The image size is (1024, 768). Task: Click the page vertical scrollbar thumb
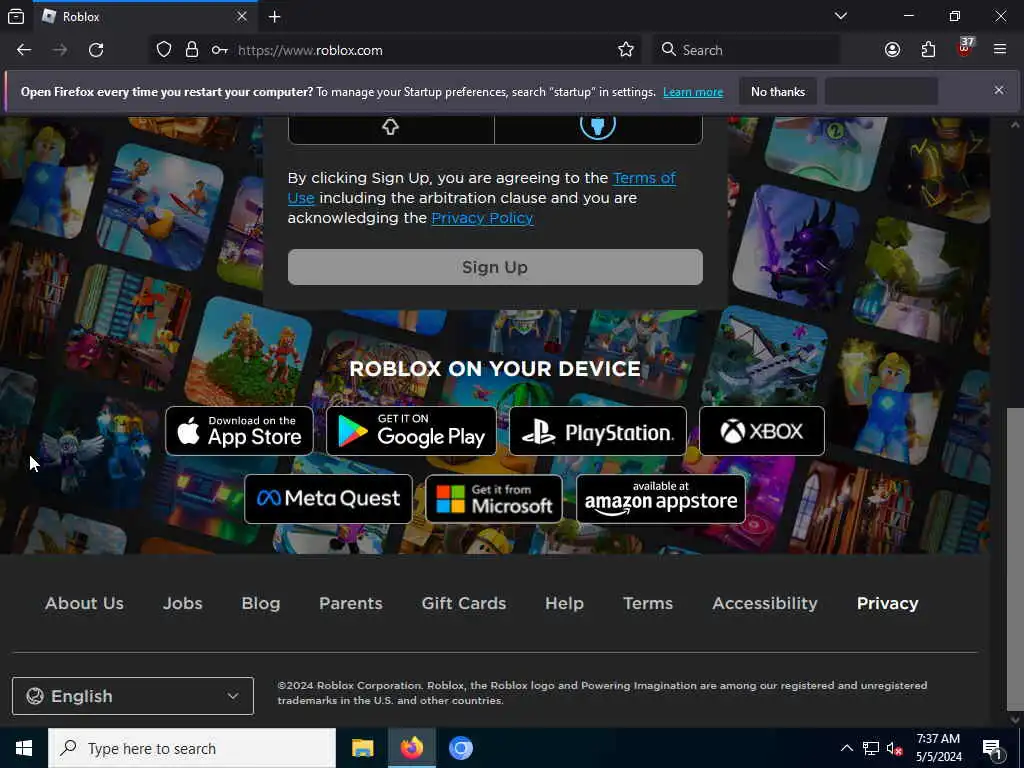coord(1014,560)
